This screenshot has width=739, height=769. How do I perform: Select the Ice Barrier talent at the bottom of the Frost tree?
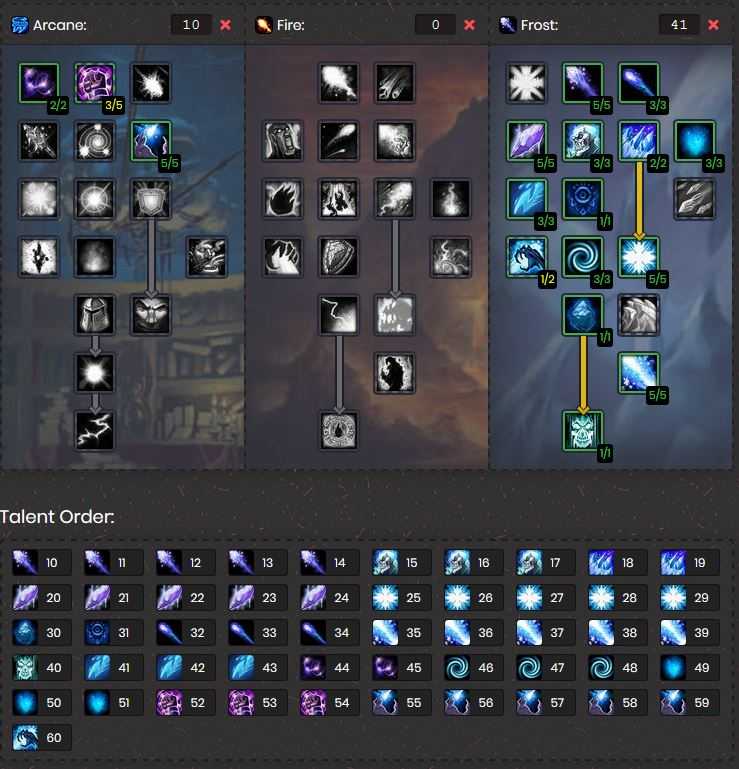tap(582, 430)
